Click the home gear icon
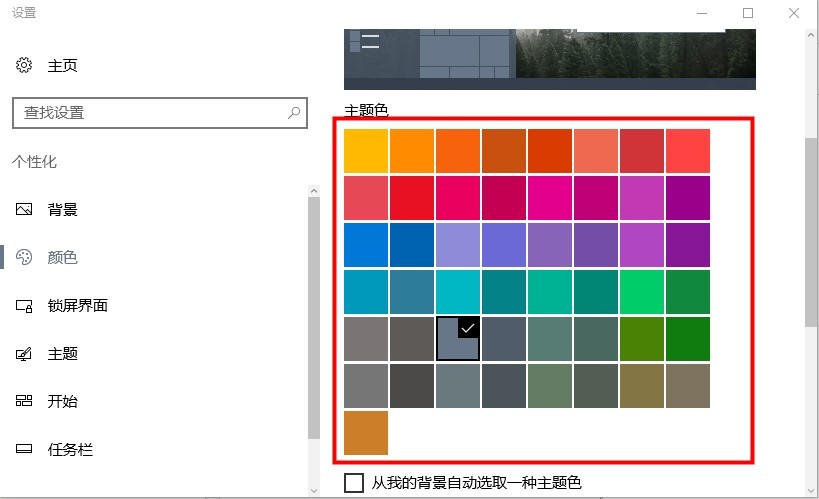819x499 pixels. point(24,65)
